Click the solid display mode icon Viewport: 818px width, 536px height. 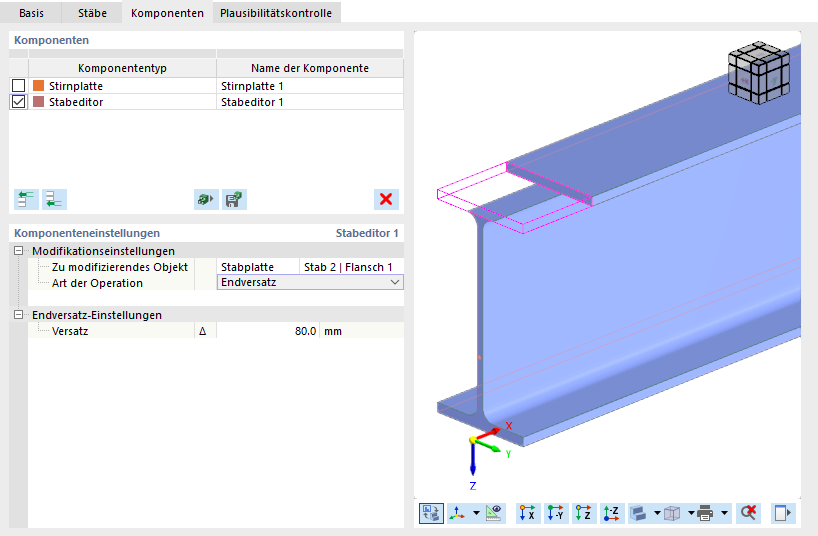(639, 513)
